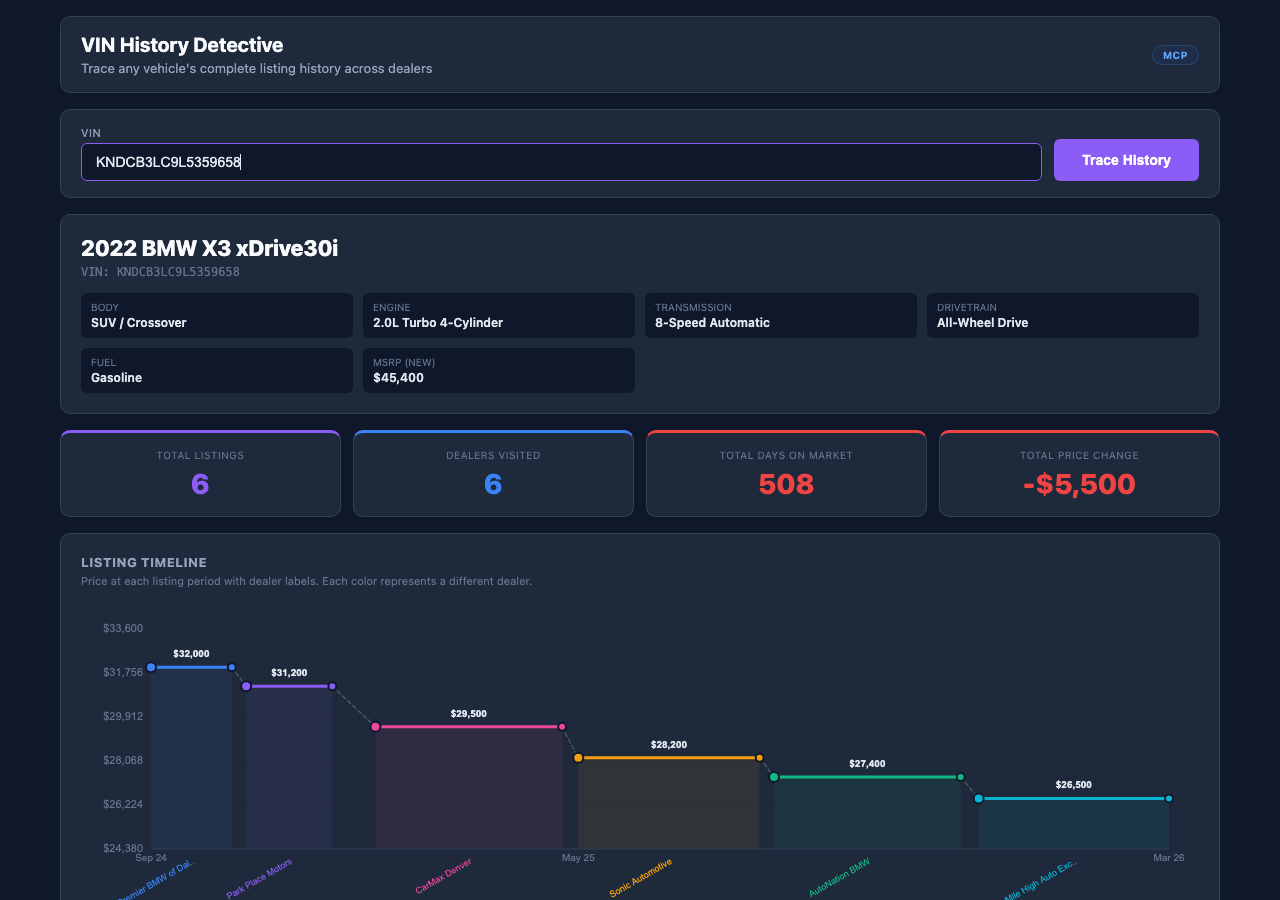This screenshot has width=1280, height=900.
Task: Select the start marker of the $32,000 listing
Action: [151, 667]
